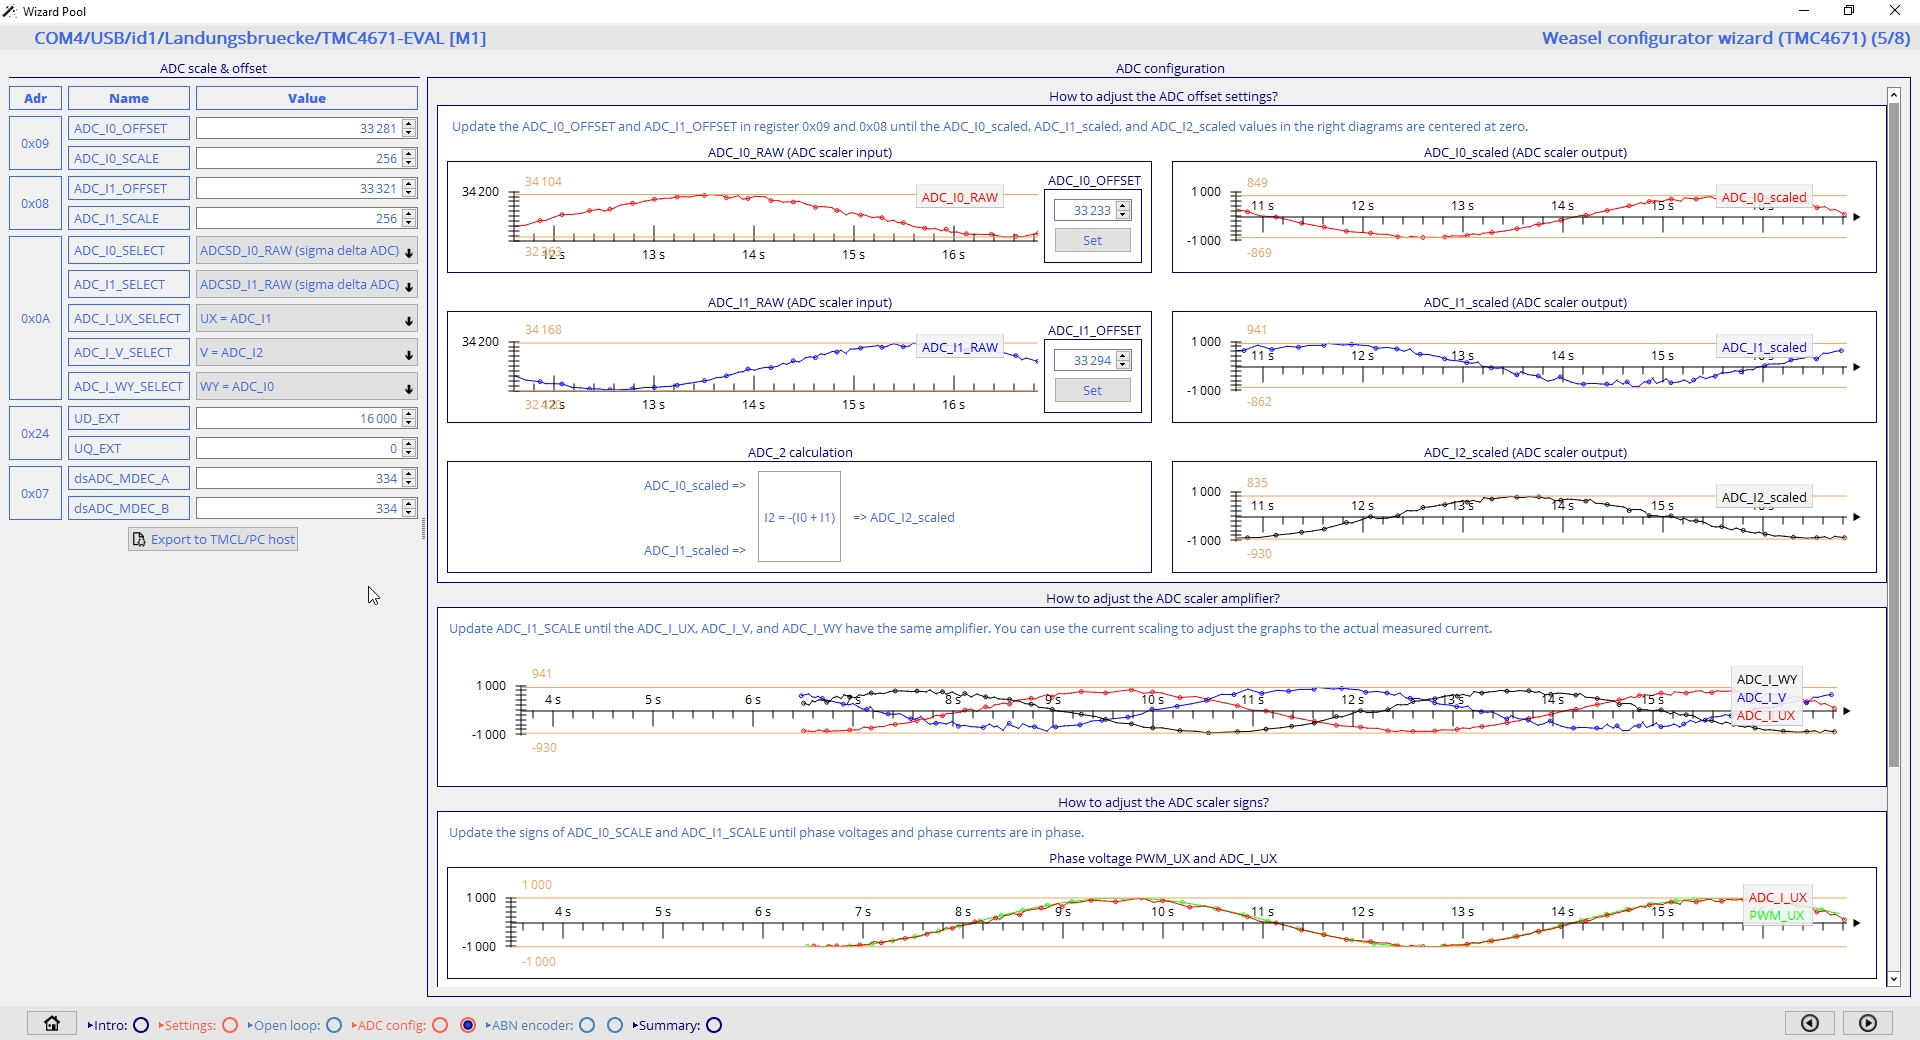Go to the previous wizard step
The image size is (1920, 1040).
tap(1809, 1023)
